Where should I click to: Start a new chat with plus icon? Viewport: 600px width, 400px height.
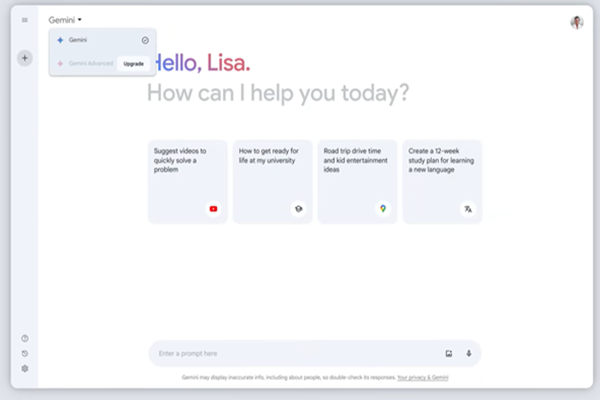25,58
